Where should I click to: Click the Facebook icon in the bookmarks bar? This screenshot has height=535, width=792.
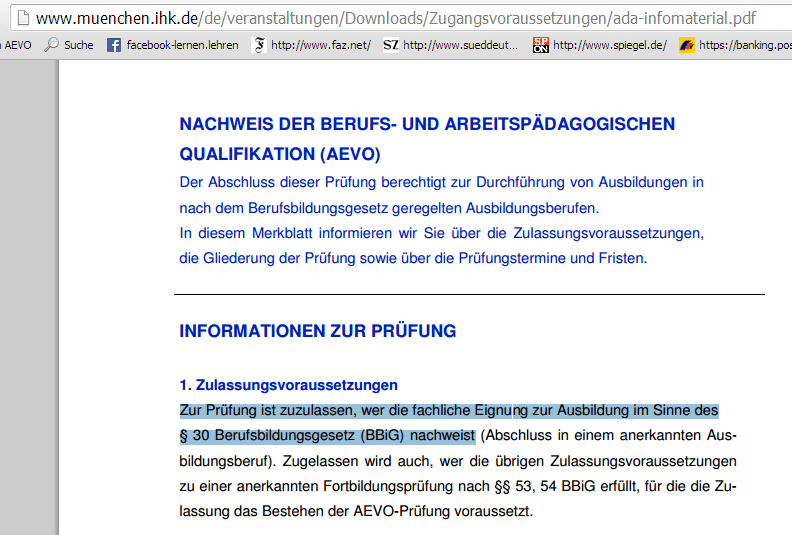(x=114, y=45)
